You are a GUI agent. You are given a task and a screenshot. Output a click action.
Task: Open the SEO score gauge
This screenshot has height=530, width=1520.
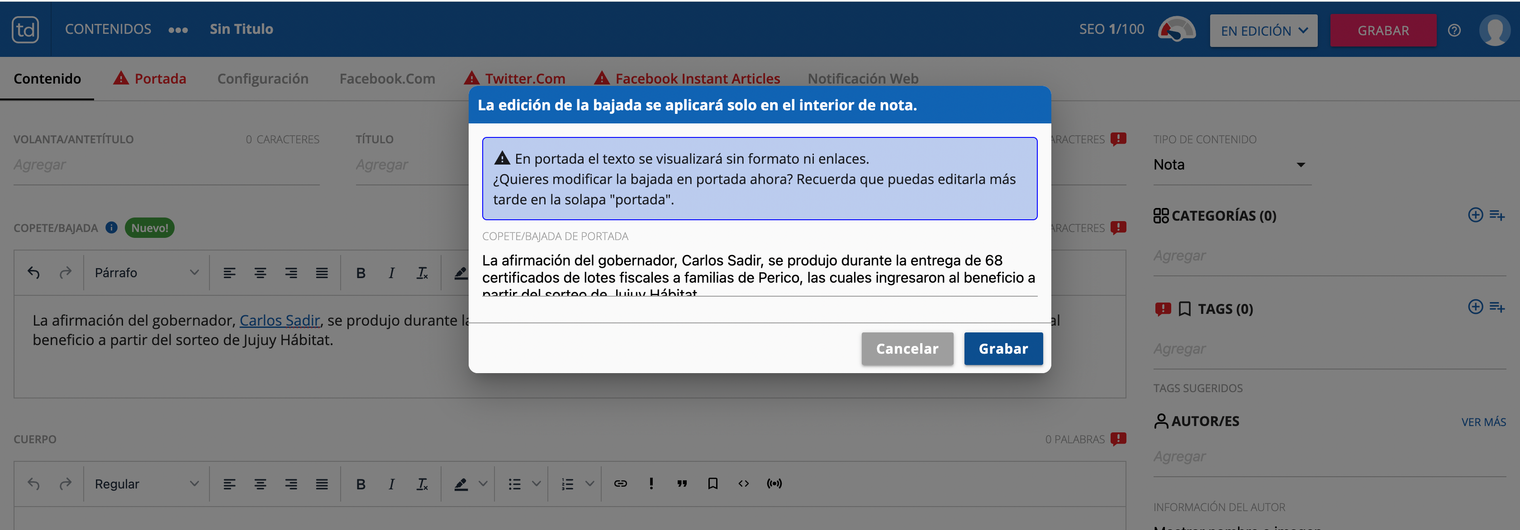coord(1177,30)
